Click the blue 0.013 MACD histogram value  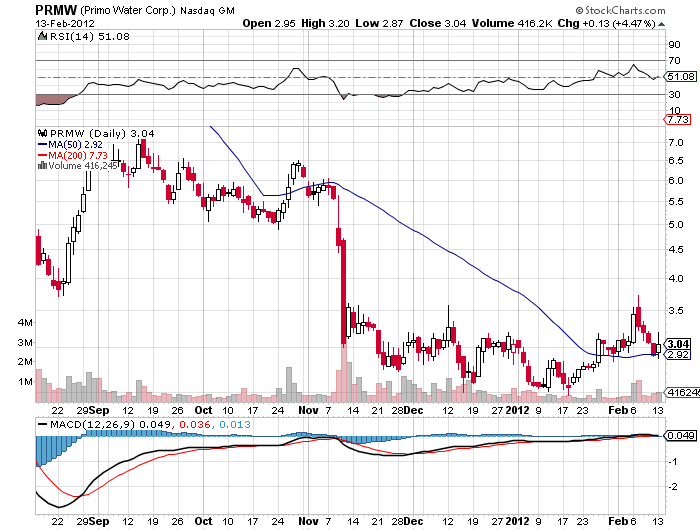[235, 424]
